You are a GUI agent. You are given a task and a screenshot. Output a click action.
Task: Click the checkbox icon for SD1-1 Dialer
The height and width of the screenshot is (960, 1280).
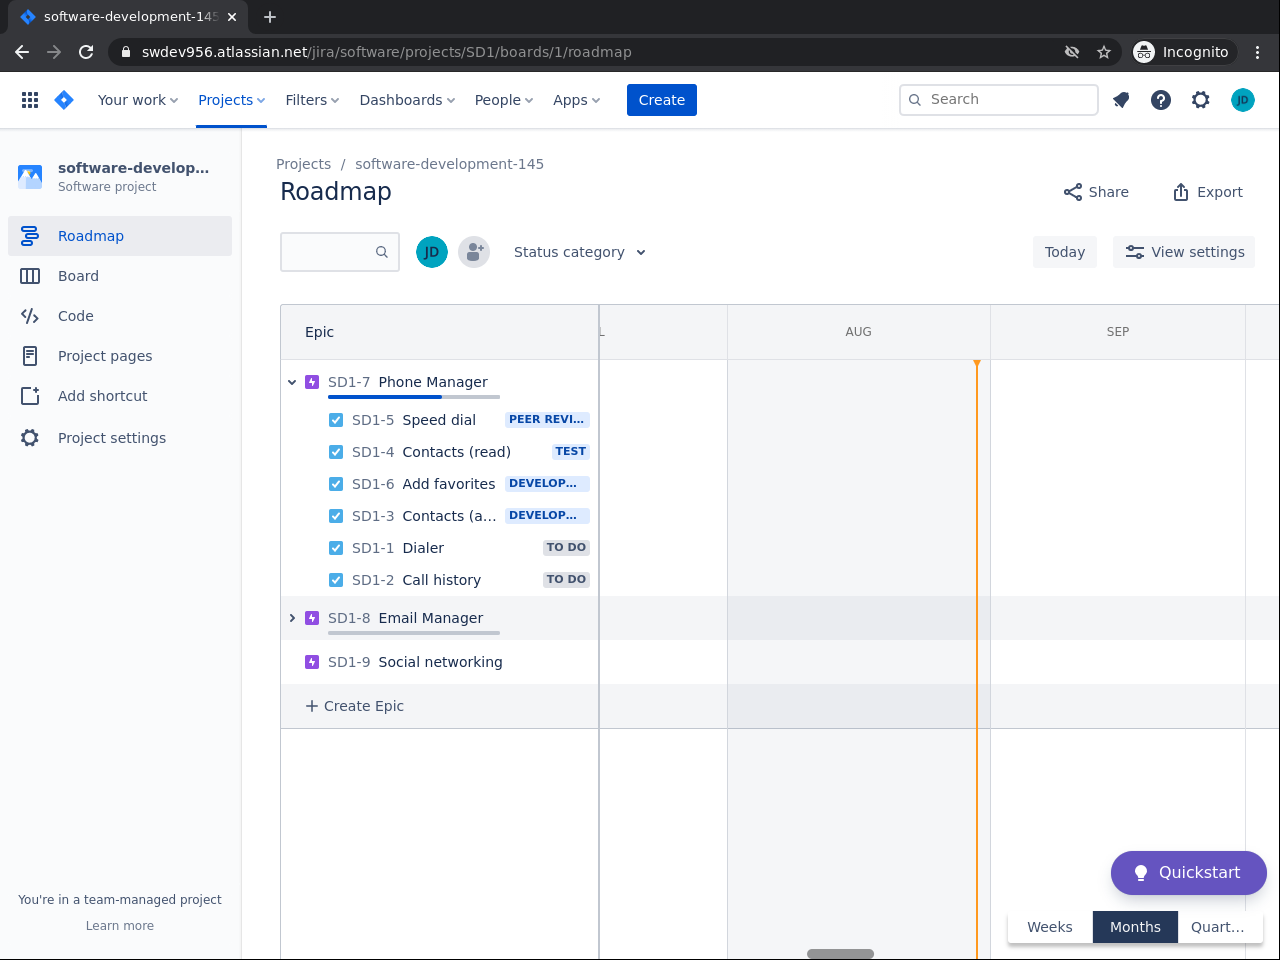(x=336, y=548)
